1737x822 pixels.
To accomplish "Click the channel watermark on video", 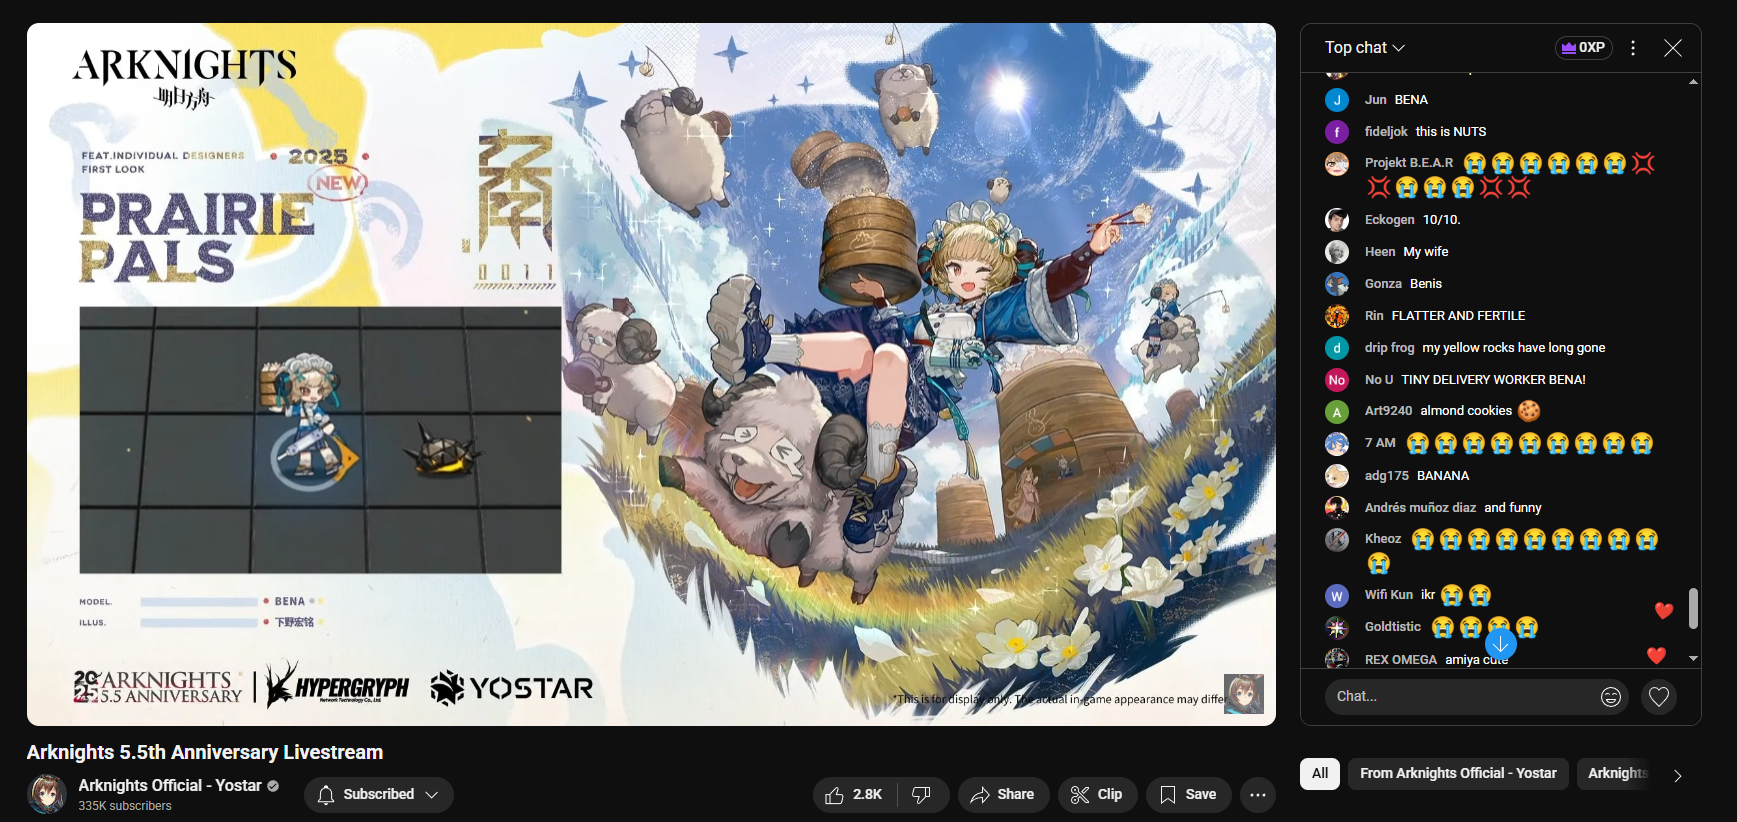I will point(1244,694).
